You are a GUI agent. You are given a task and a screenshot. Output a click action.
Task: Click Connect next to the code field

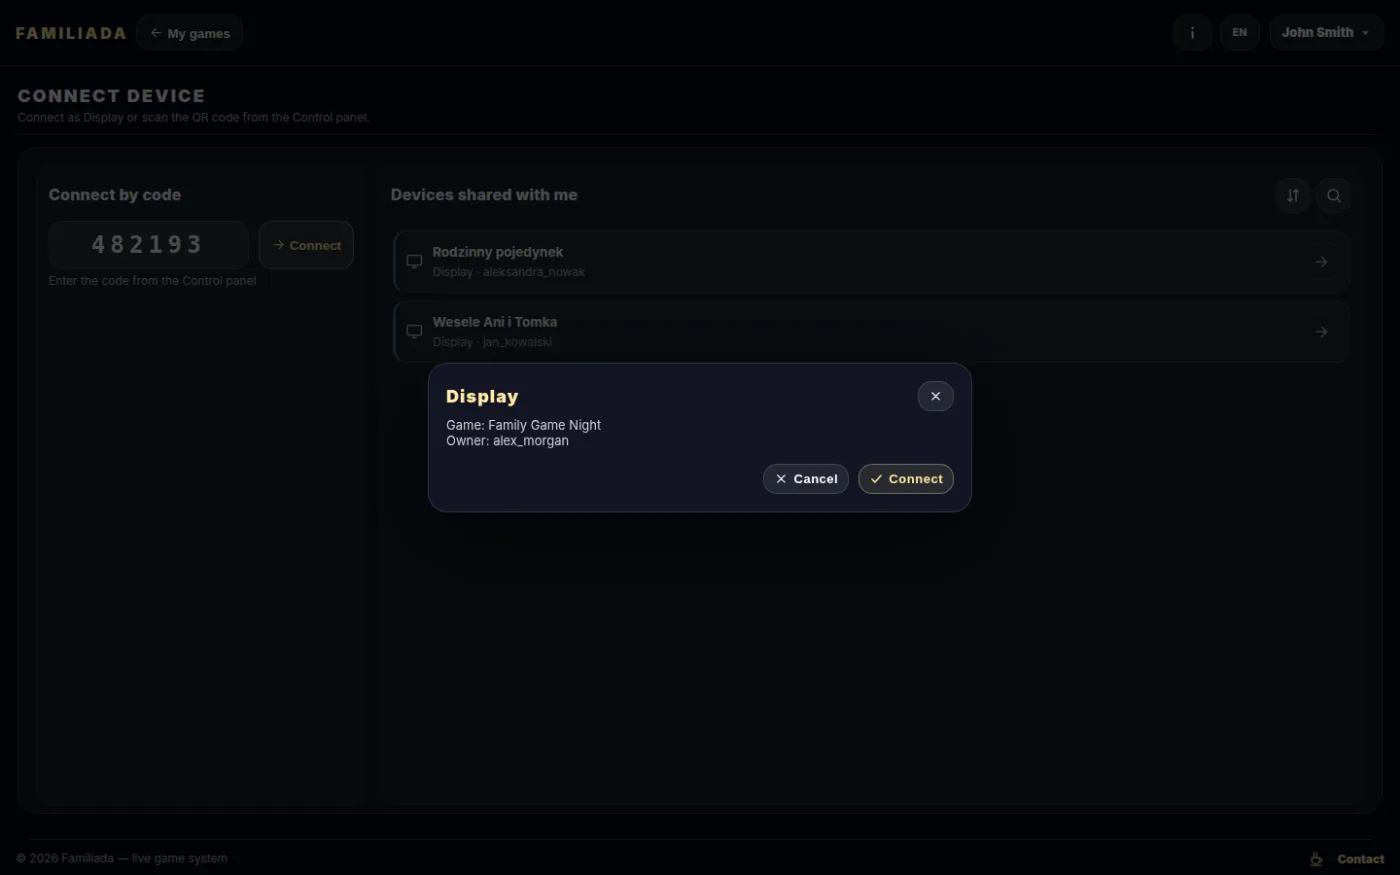pos(306,245)
